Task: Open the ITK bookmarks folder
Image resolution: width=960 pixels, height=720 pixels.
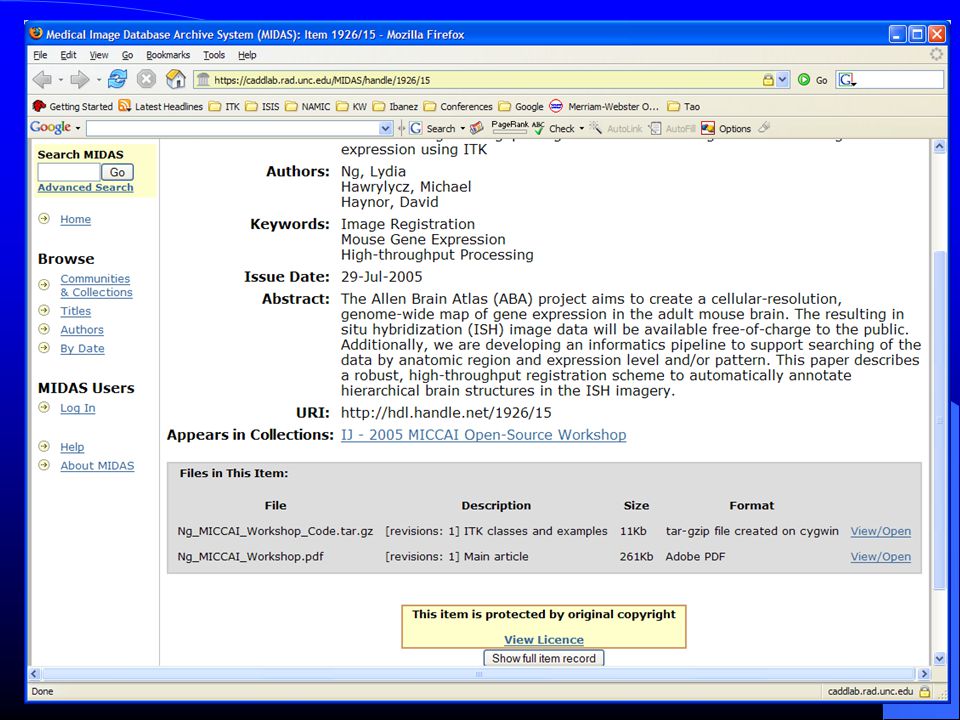Action: (x=224, y=107)
